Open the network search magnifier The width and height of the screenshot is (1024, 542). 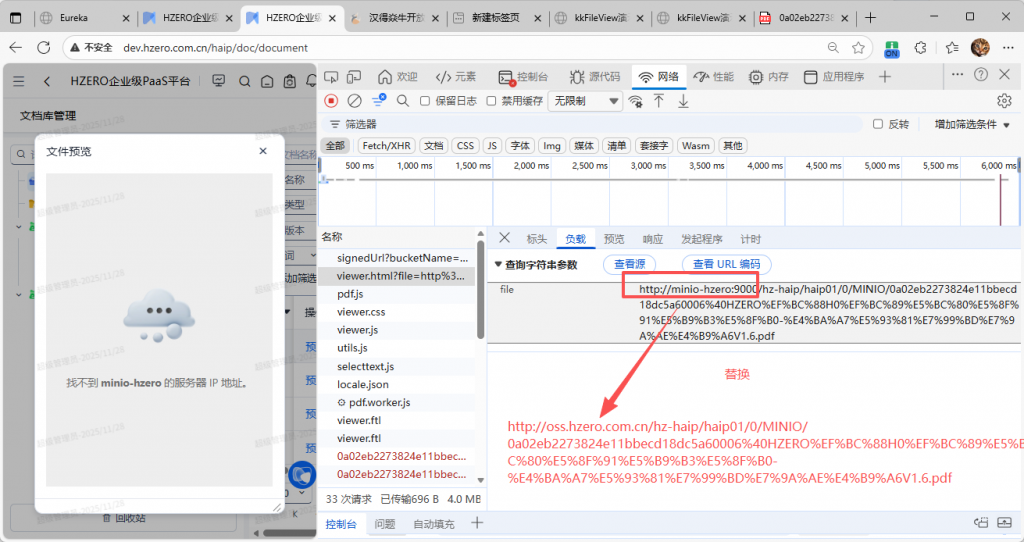[402, 101]
